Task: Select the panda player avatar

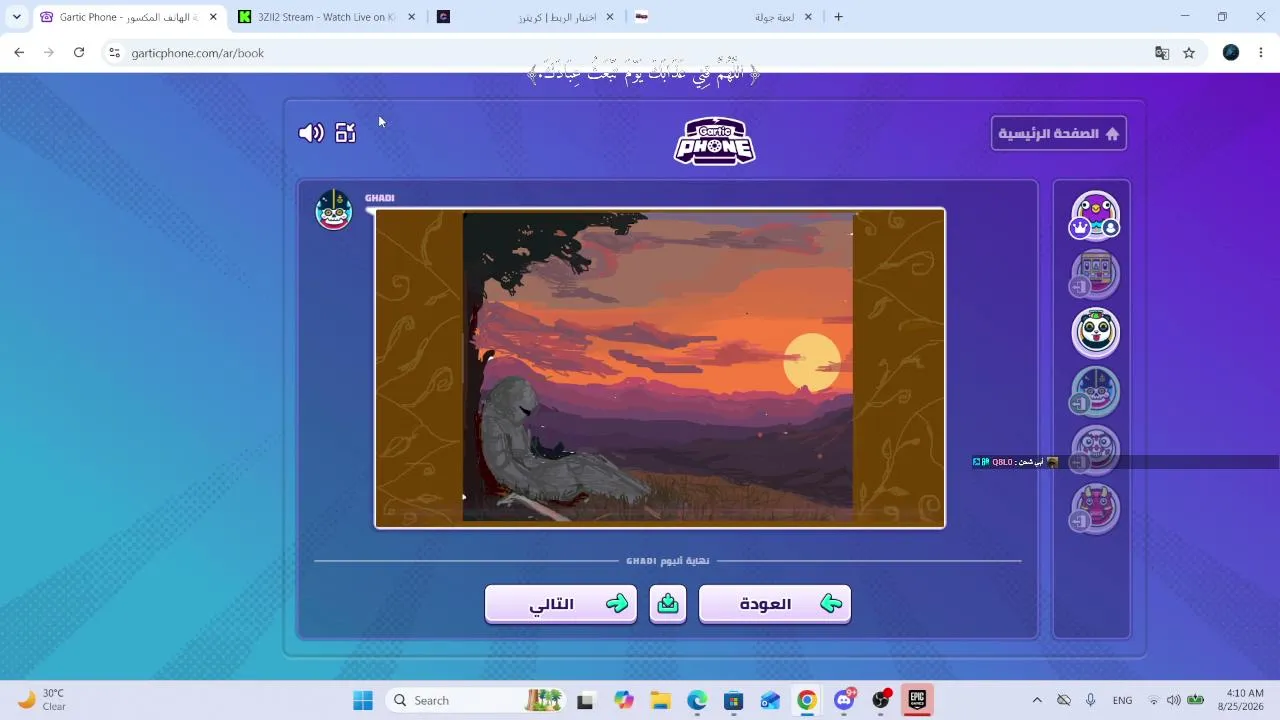Action: (x=1095, y=332)
